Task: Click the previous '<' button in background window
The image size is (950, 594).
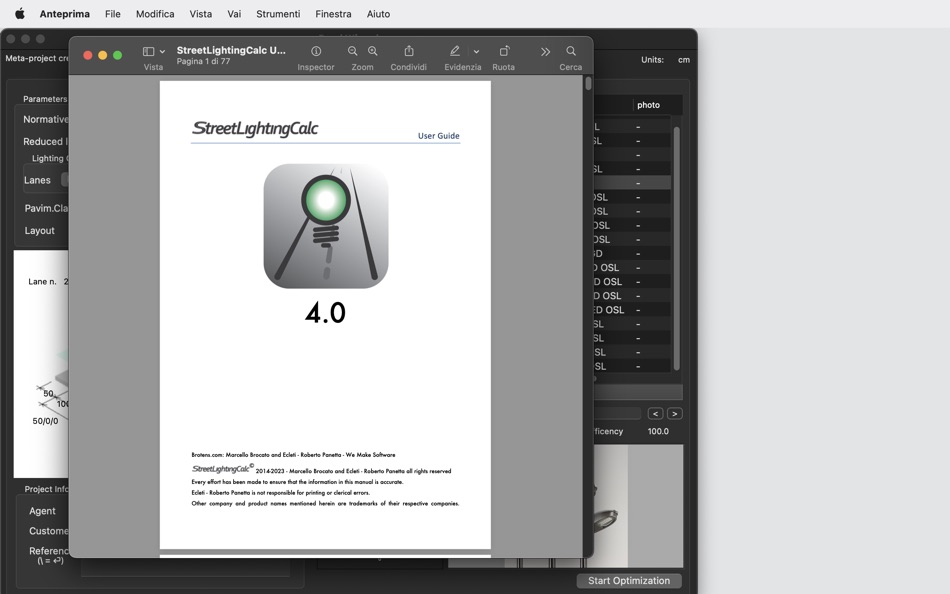Action: click(655, 413)
